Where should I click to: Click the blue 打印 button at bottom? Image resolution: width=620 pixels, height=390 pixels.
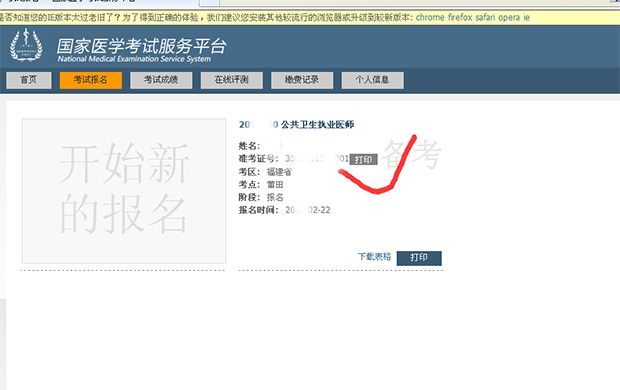tap(419, 258)
